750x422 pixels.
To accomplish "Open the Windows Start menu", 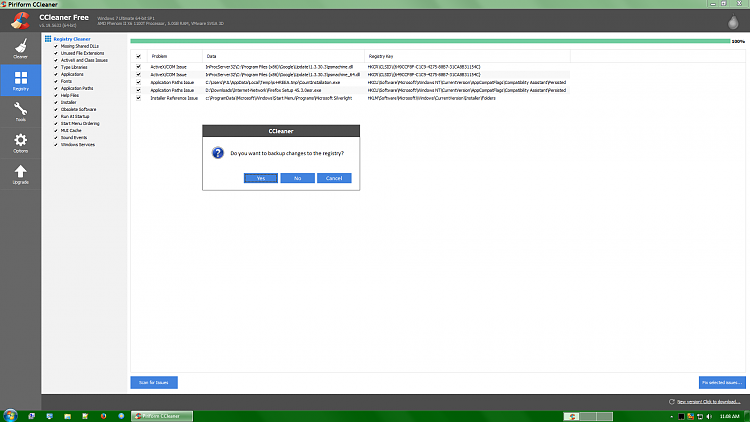I will tap(10, 416).
